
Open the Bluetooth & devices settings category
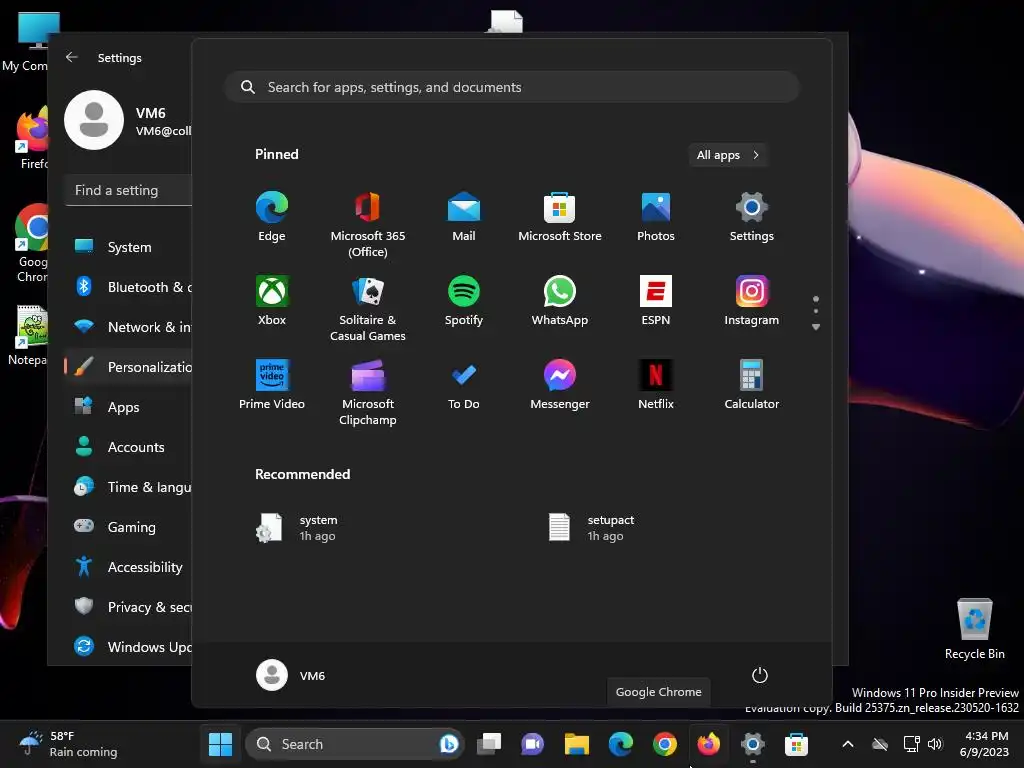pos(129,287)
